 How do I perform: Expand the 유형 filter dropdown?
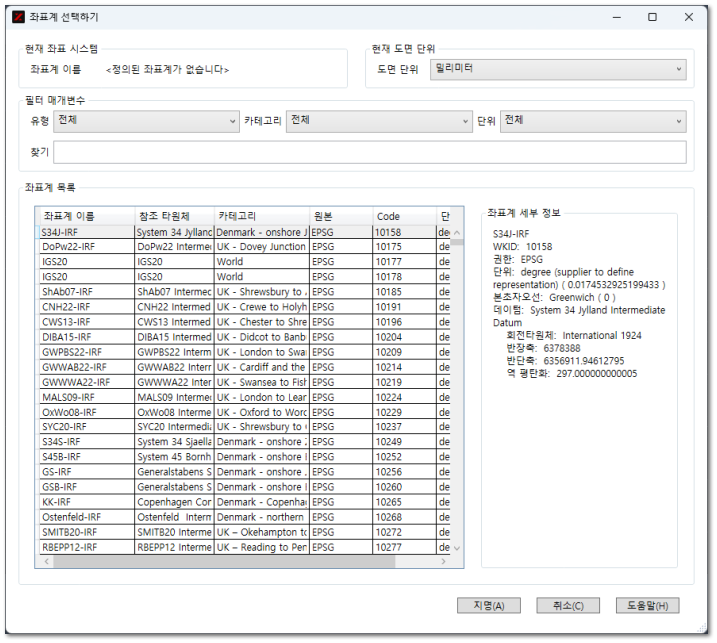146,121
